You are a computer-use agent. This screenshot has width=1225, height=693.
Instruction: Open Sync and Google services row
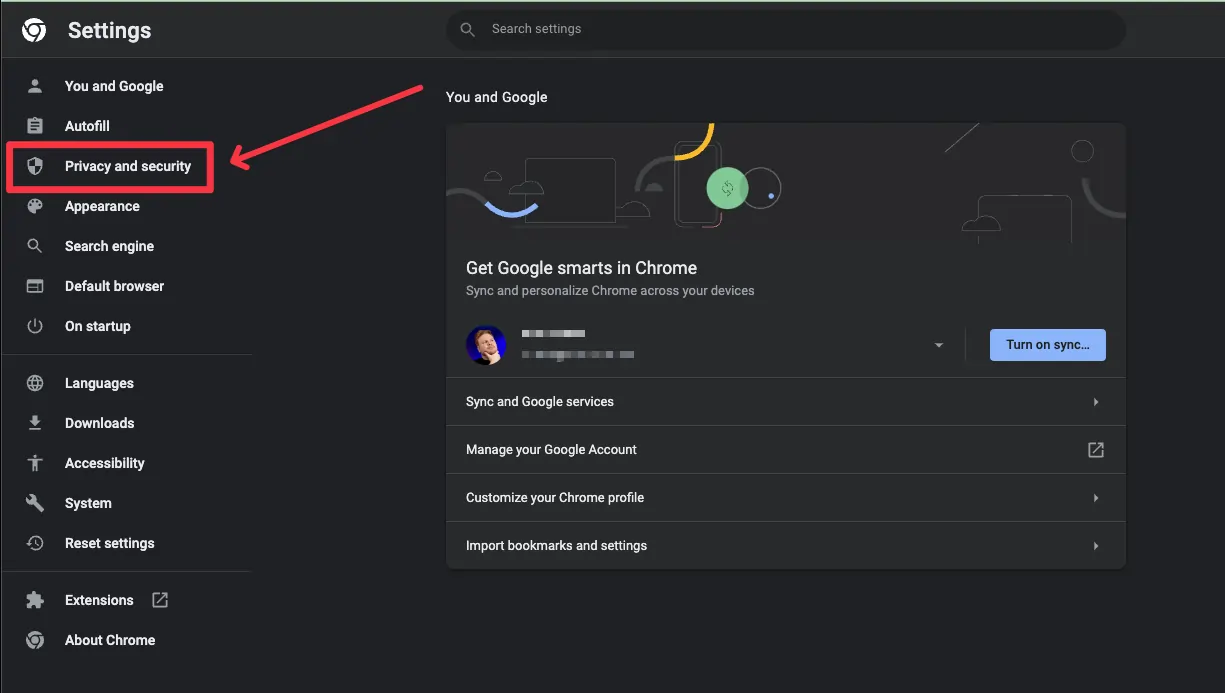(x=786, y=402)
